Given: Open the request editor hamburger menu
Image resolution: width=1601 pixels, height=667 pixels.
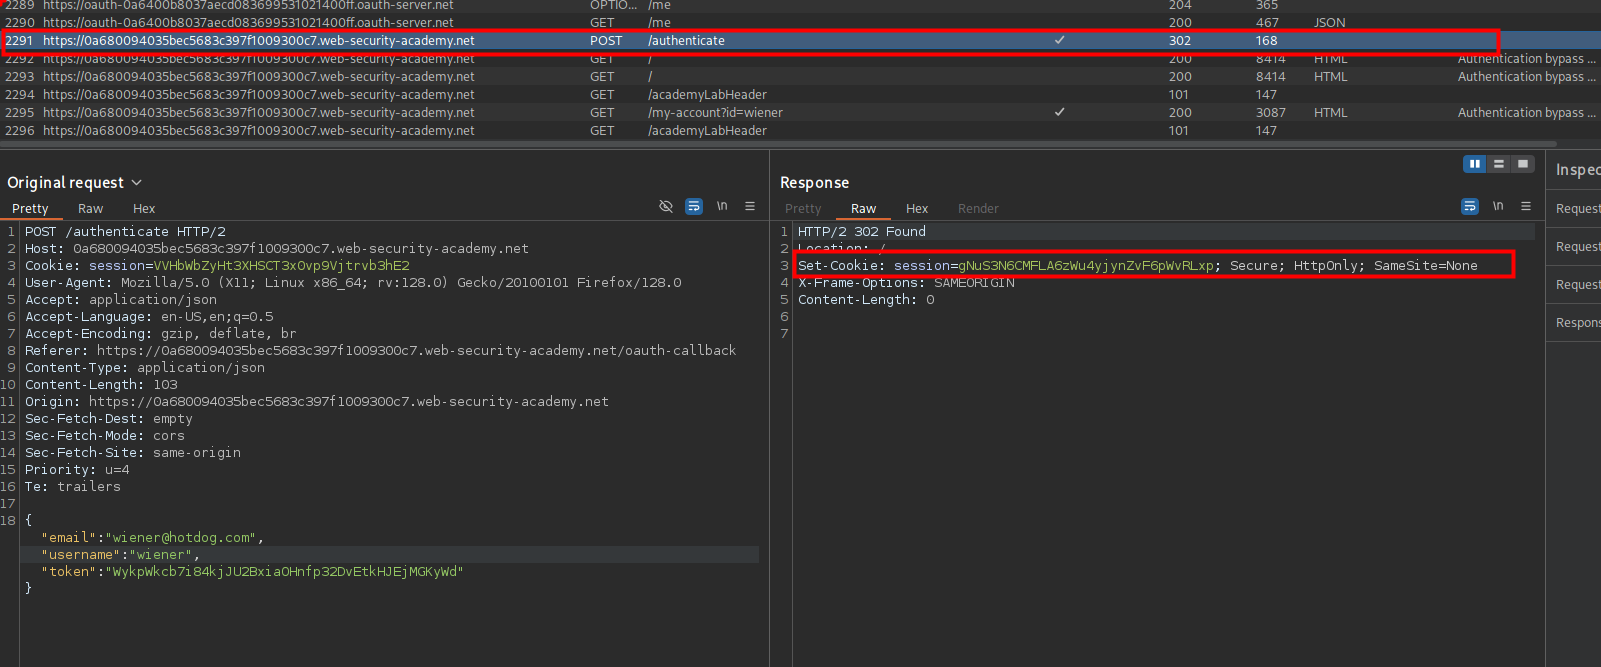Looking at the screenshot, I should tap(750, 207).
